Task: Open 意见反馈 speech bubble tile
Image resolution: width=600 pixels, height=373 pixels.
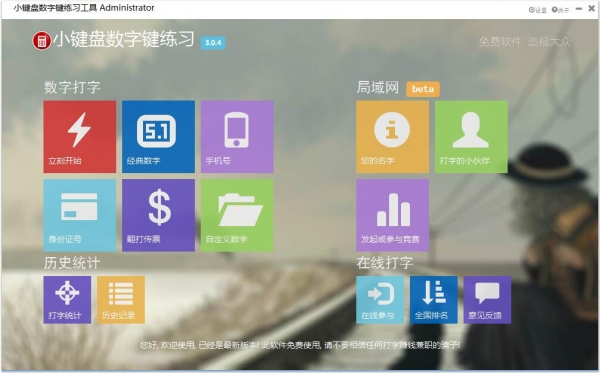Action: pos(487,300)
